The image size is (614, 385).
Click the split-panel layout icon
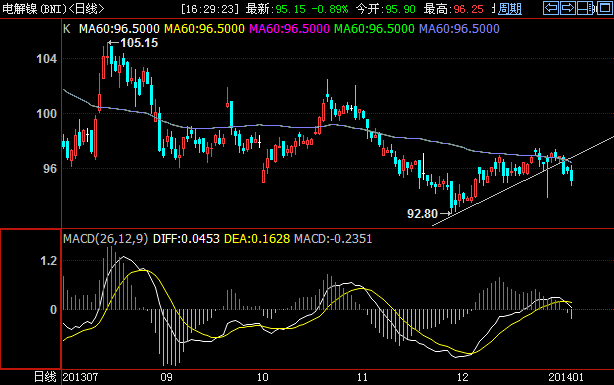(585, 8)
